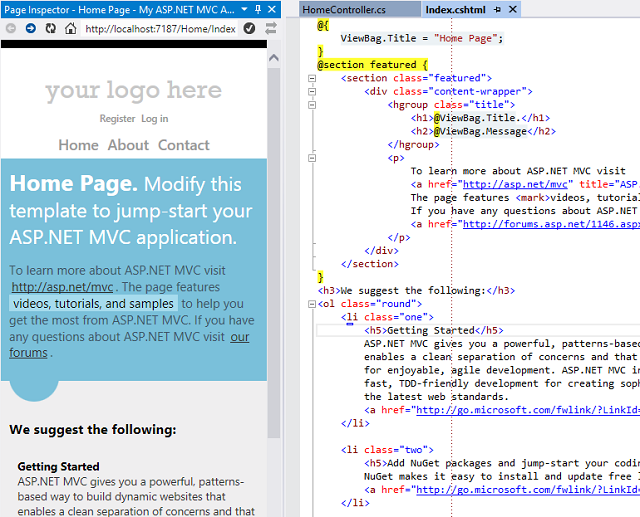This screenshot has height=517, width=640.
Task: Click the 'Getting Started' heading in preview
Action: pyautogui.click(x=58, y=466)
